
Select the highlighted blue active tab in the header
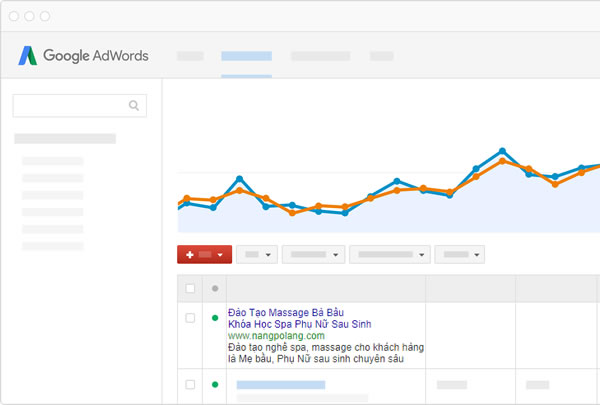pyautogui.click(x=246, y=56)
